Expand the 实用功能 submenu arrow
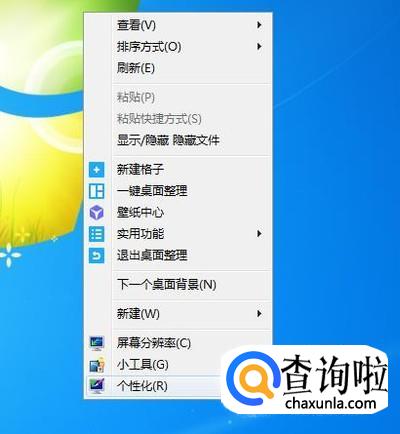 click(259, 234)
